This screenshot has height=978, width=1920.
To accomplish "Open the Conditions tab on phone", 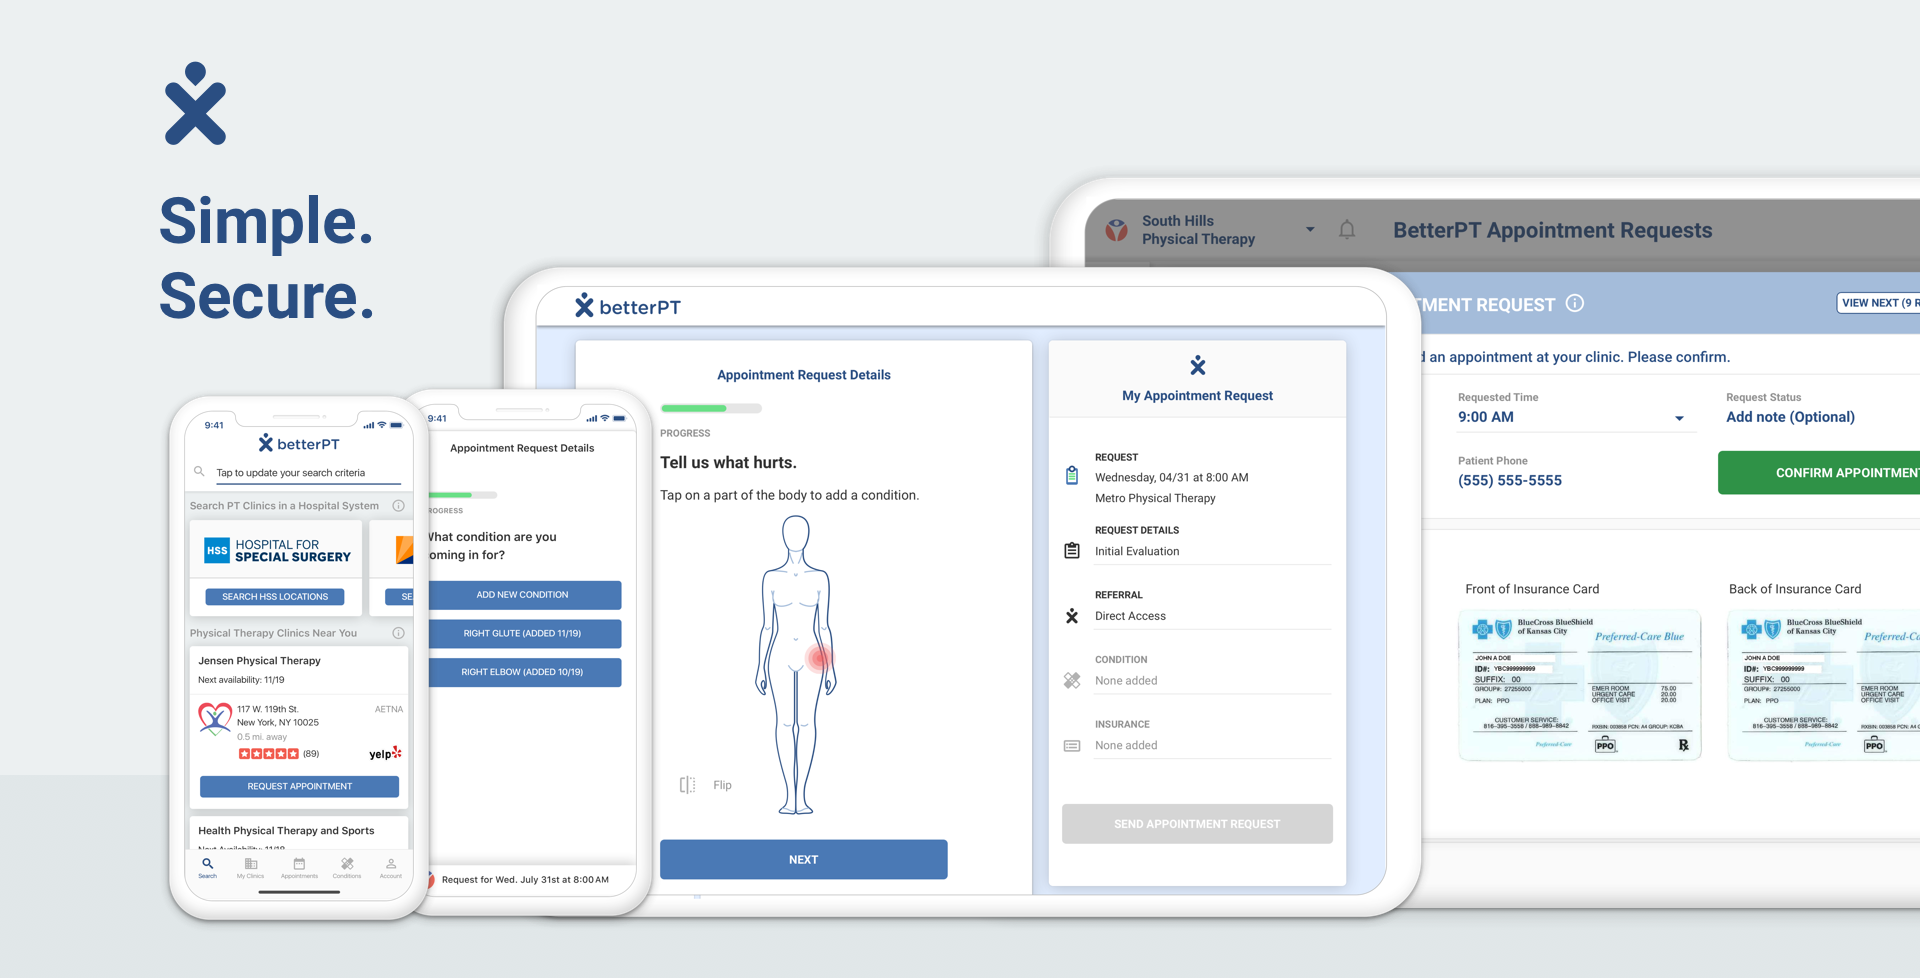I will (347, 867).
